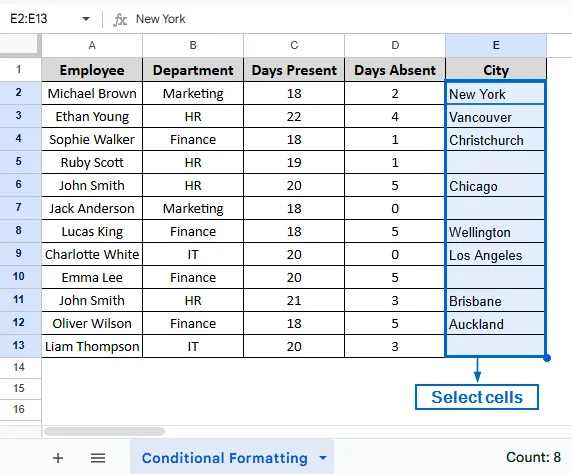Screen dimensions: 572x474
Task: Select the Ruby Scott cell
Action: 92,162
